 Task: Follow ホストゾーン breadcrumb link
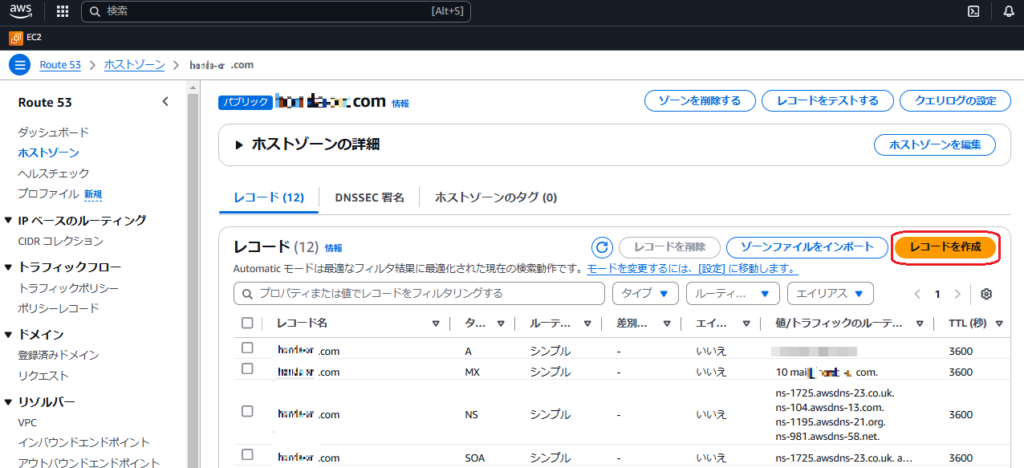click(x=134, y=65)
